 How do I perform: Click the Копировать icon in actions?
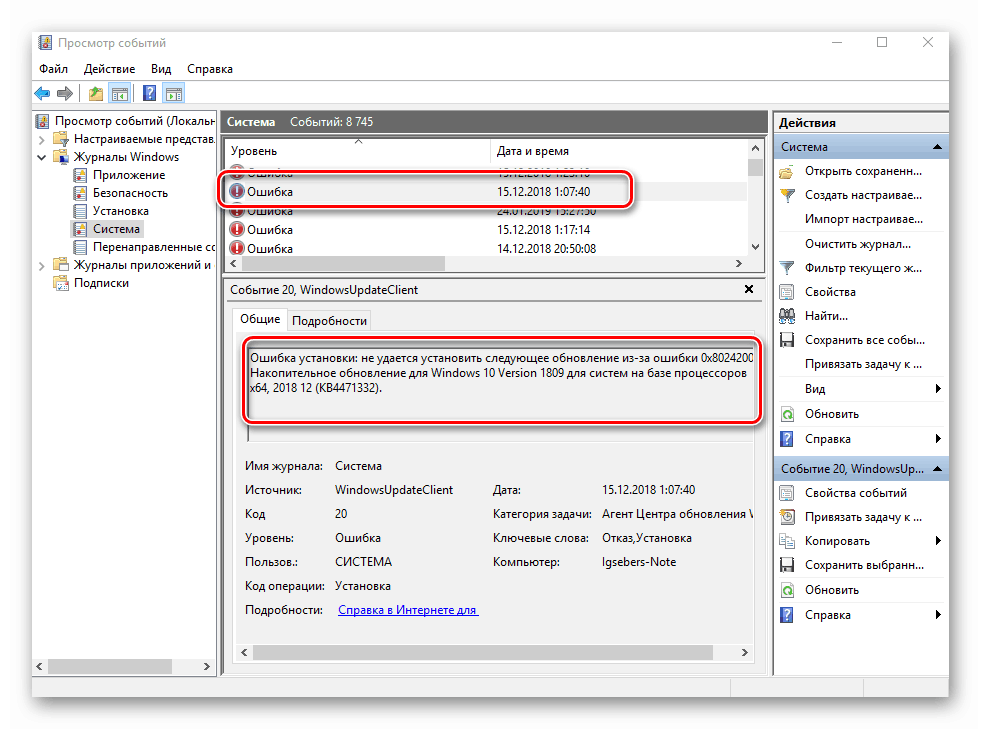(787, 541)
